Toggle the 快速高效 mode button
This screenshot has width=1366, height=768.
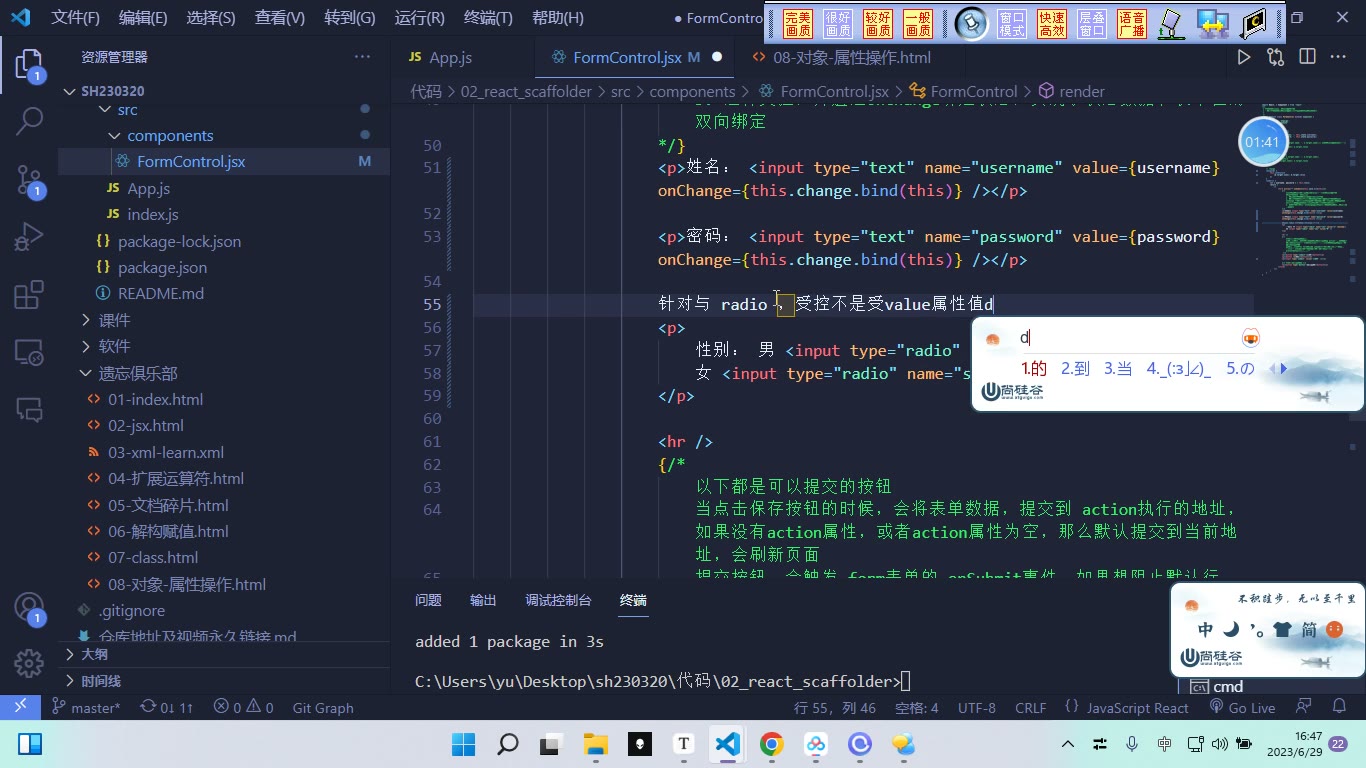[x=1052, y=24]
